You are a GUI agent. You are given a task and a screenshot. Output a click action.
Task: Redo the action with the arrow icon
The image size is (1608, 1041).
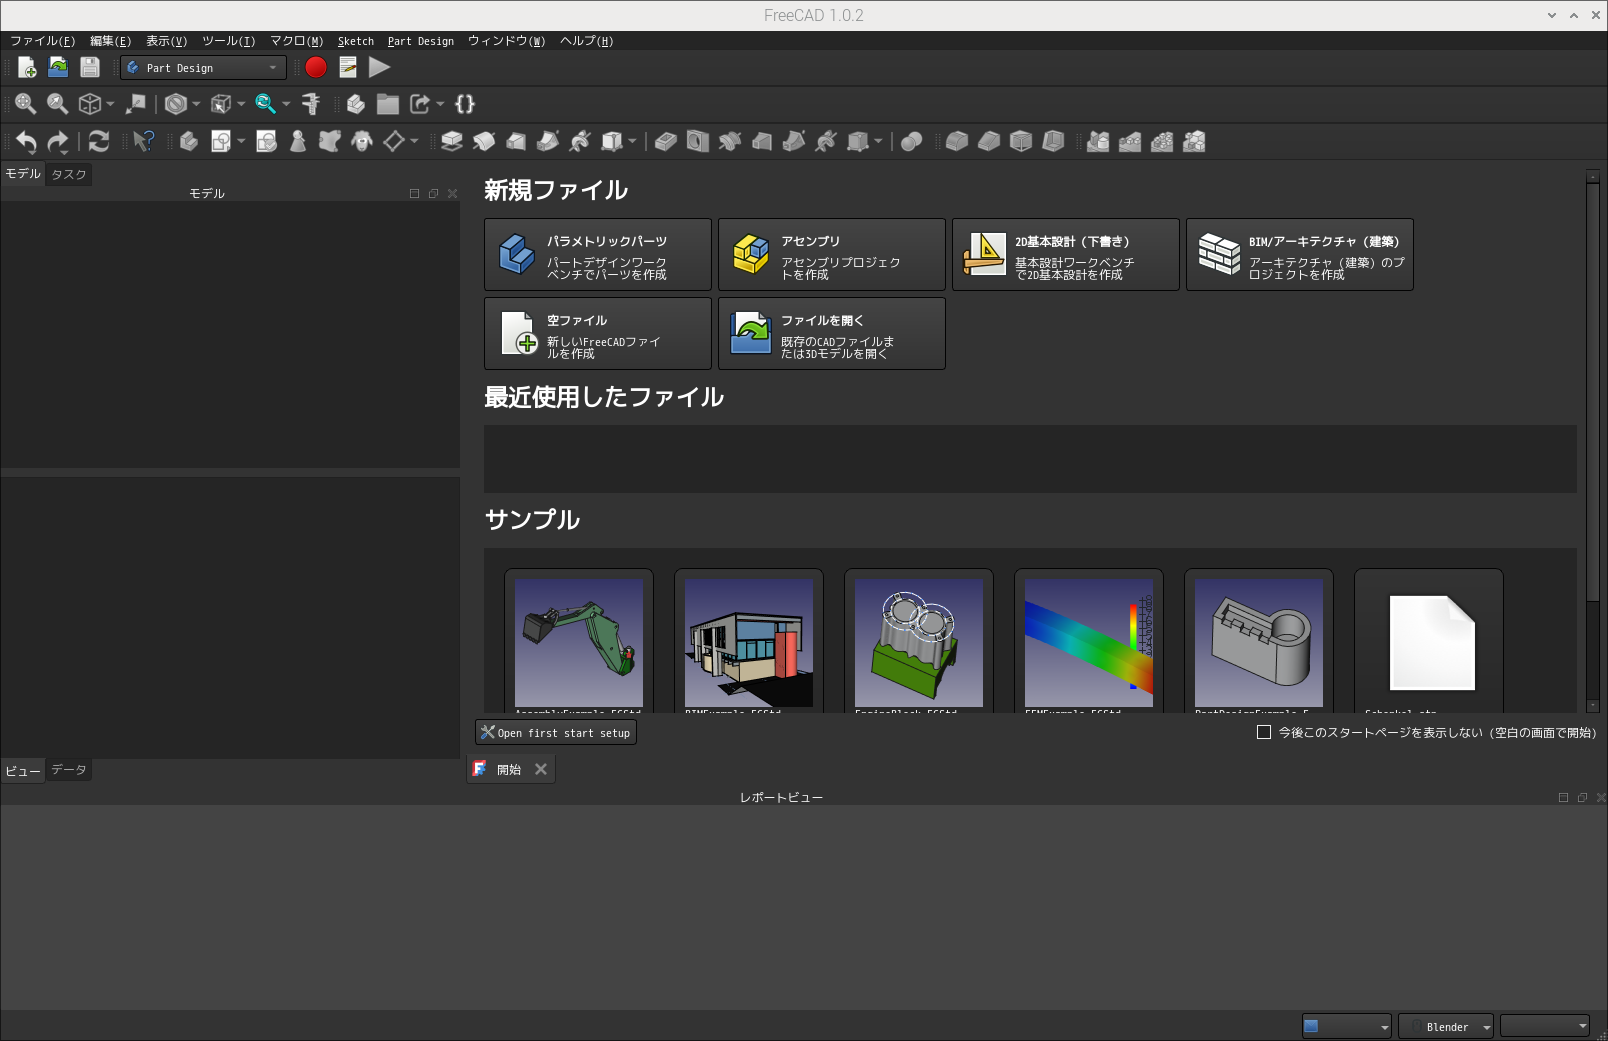(x=58, y=142)
